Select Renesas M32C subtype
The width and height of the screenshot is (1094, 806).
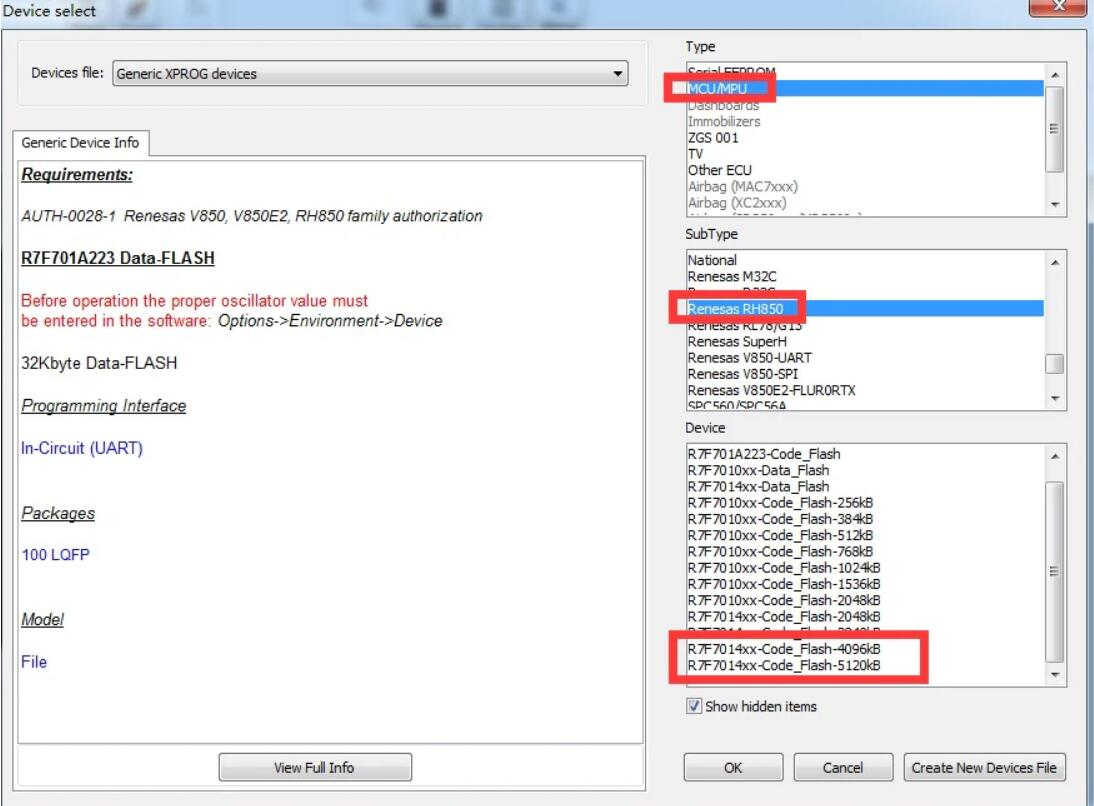click(x=864, y=276)
